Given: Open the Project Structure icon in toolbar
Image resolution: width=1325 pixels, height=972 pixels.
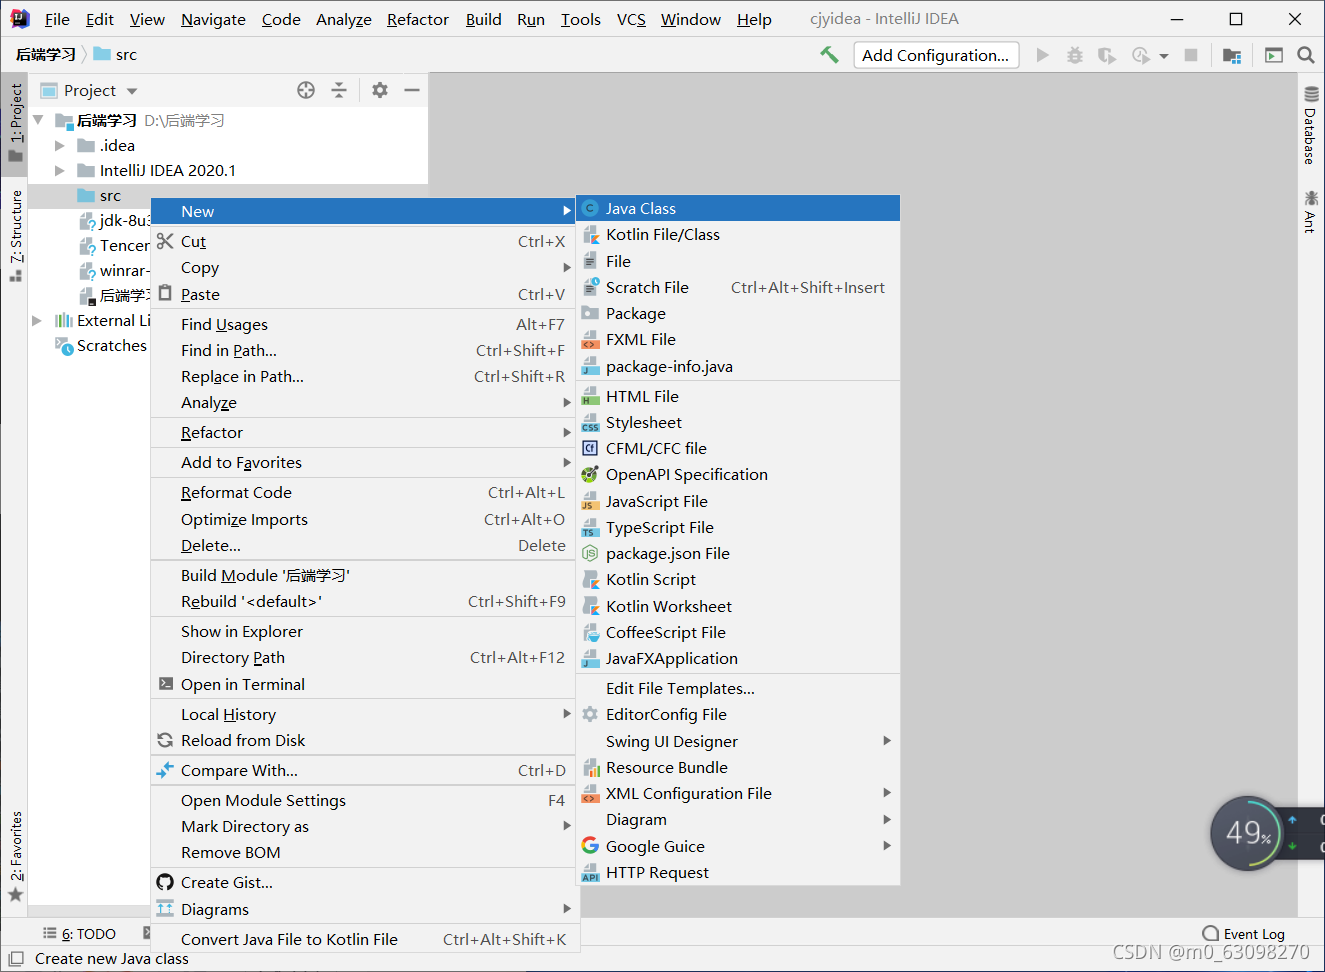Looking at the screenshot, I should click(x=1232, y=55).
